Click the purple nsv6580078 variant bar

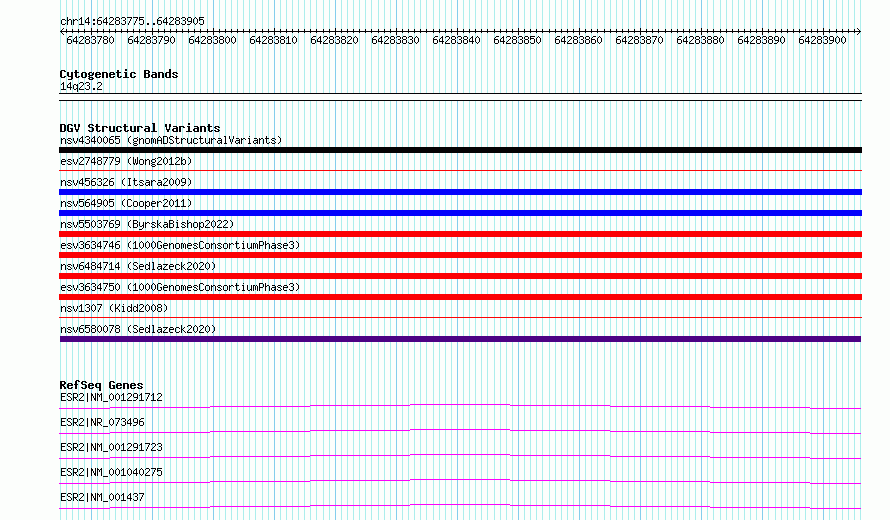(460, 339)
